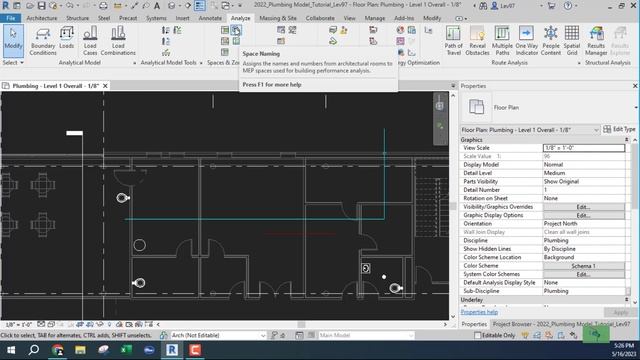Click the Loads tool
The height and width of the screenshot is (360, 640).
pyautogui.click(x=67, y=38)
